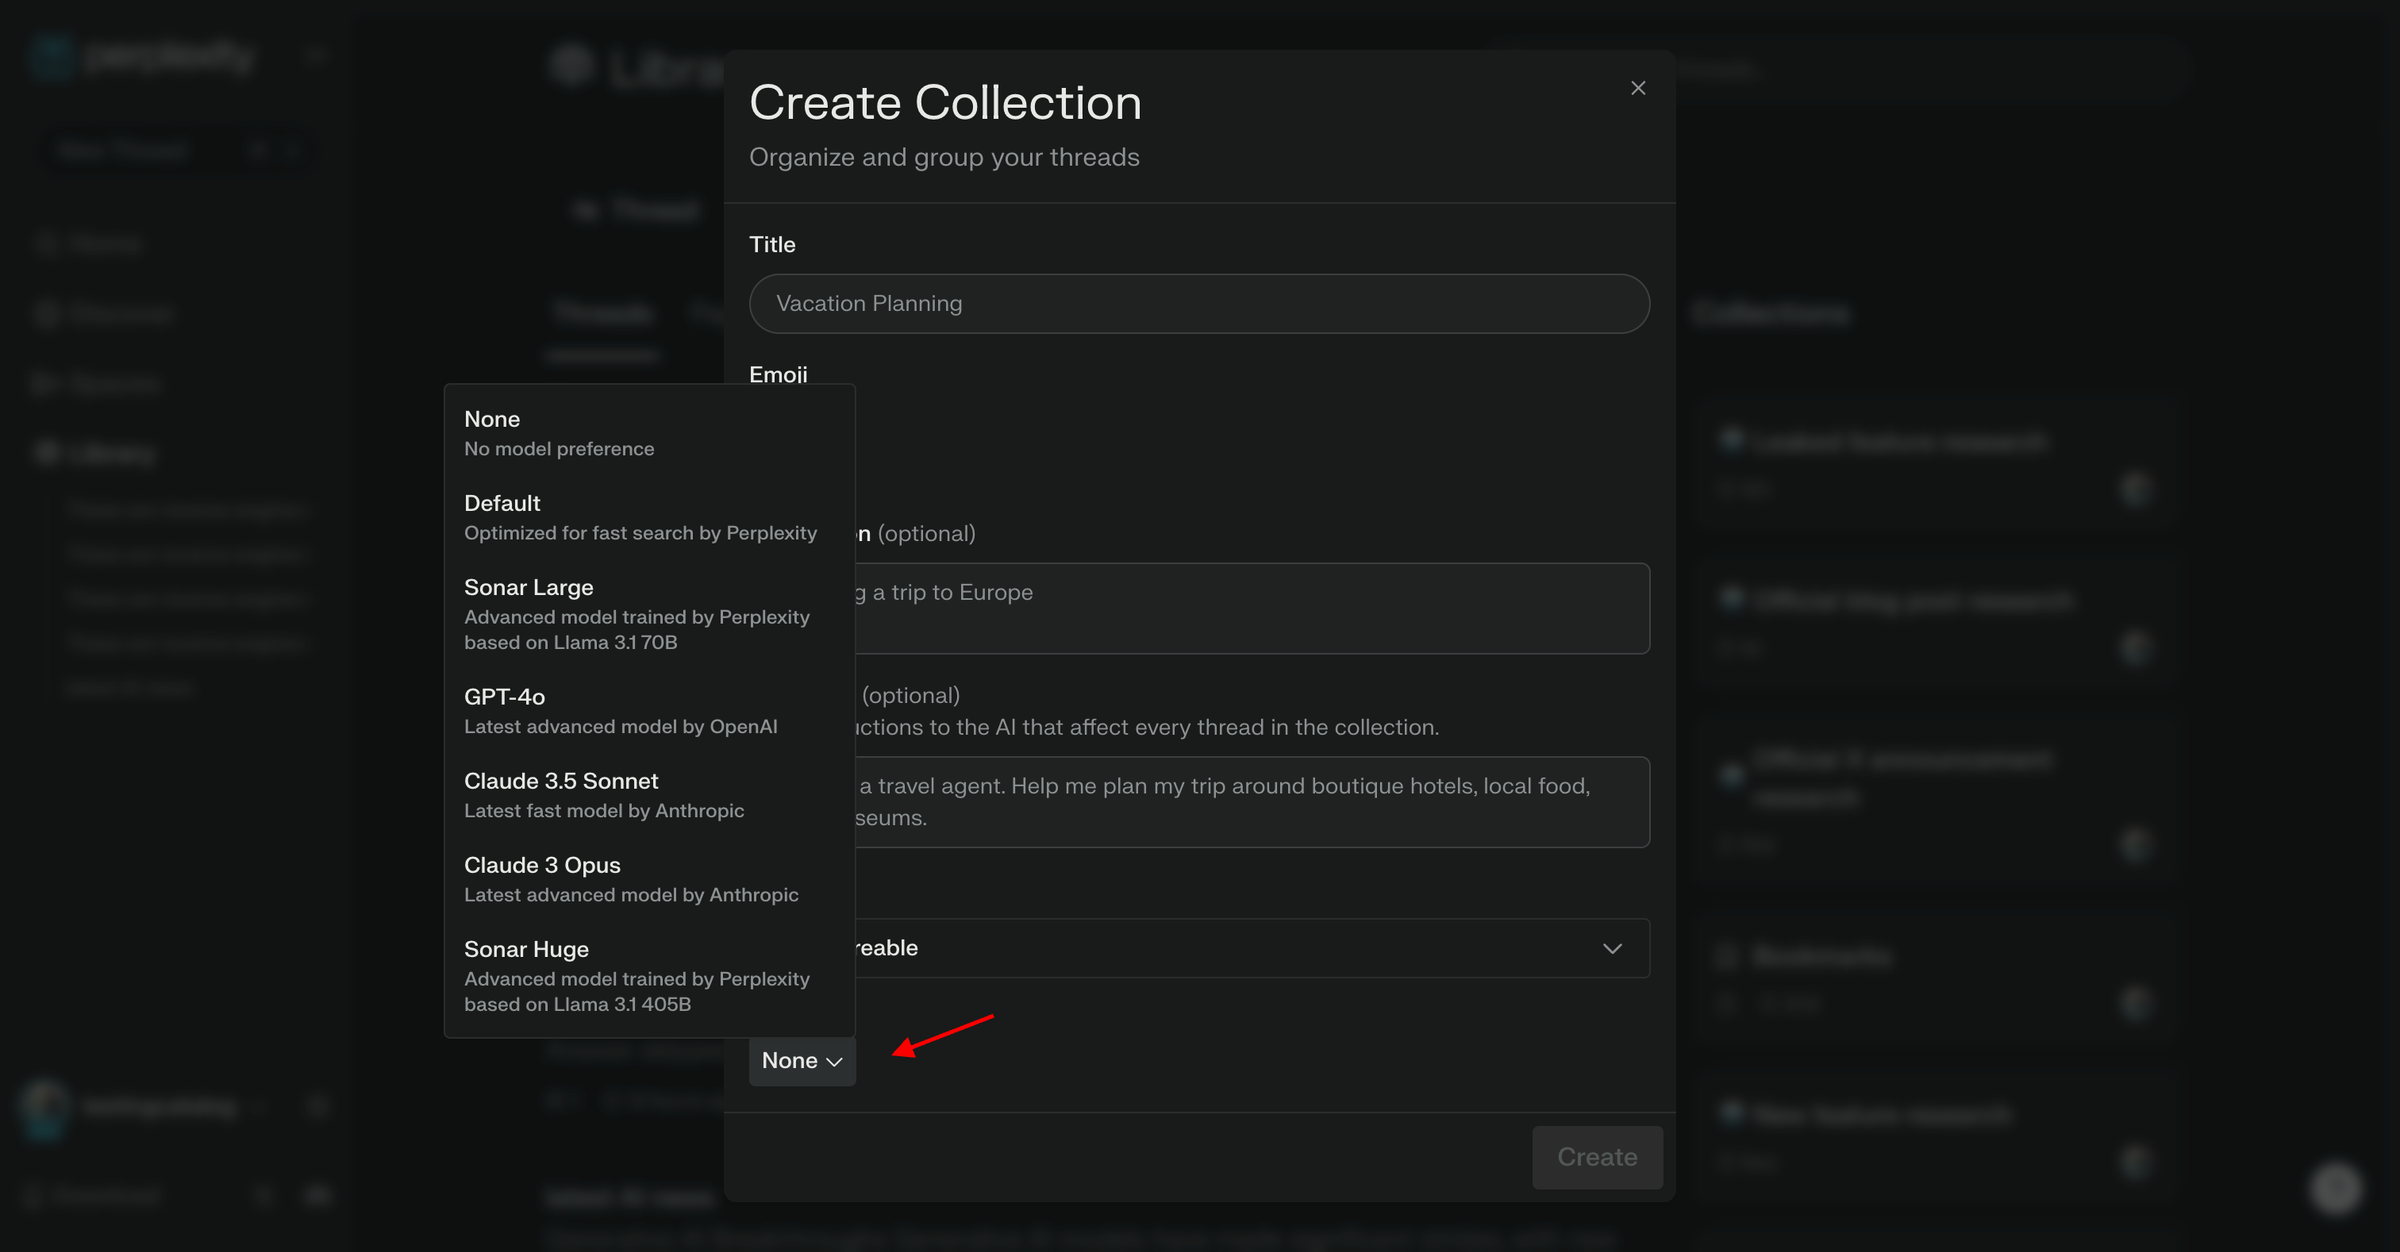2400x1252 pixels.
Task: Click the AI Prompt travel agent text area
Action: click(1198, 801)
